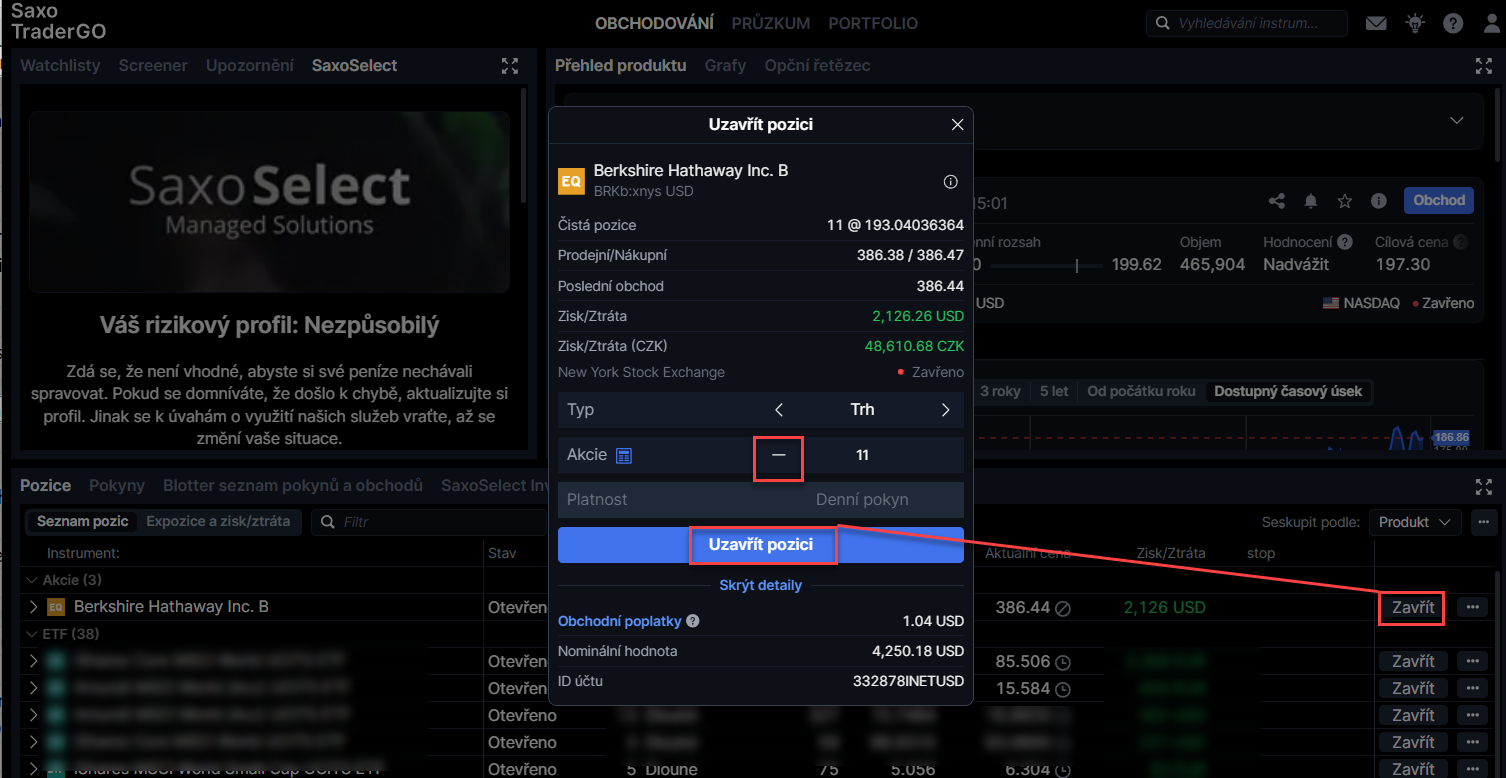Open the OBCHODOVÁNÍ main tab
The height and width of the screenshot is (778, 1506).
click(x=654, y=23)
